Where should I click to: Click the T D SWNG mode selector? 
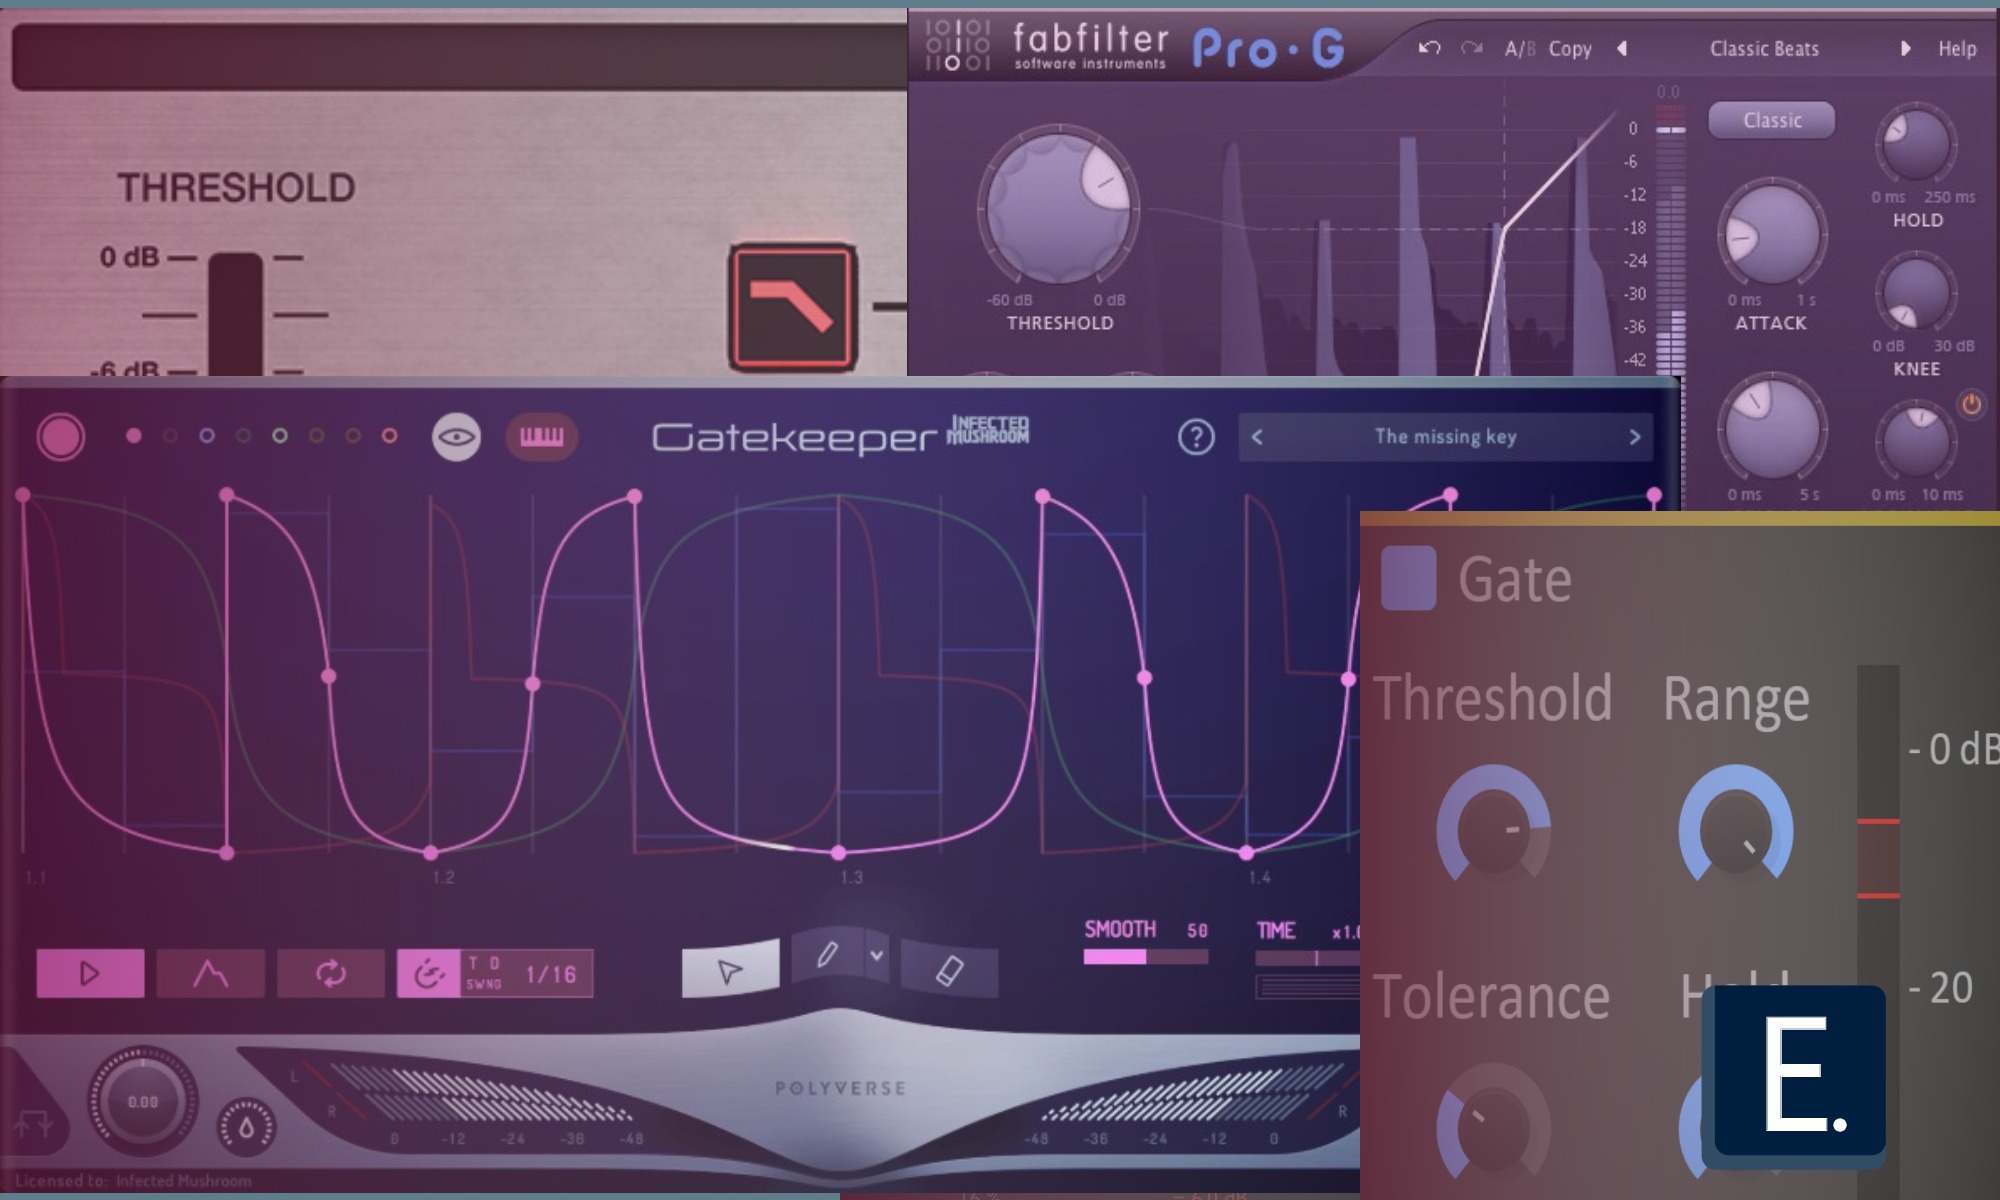485,973
